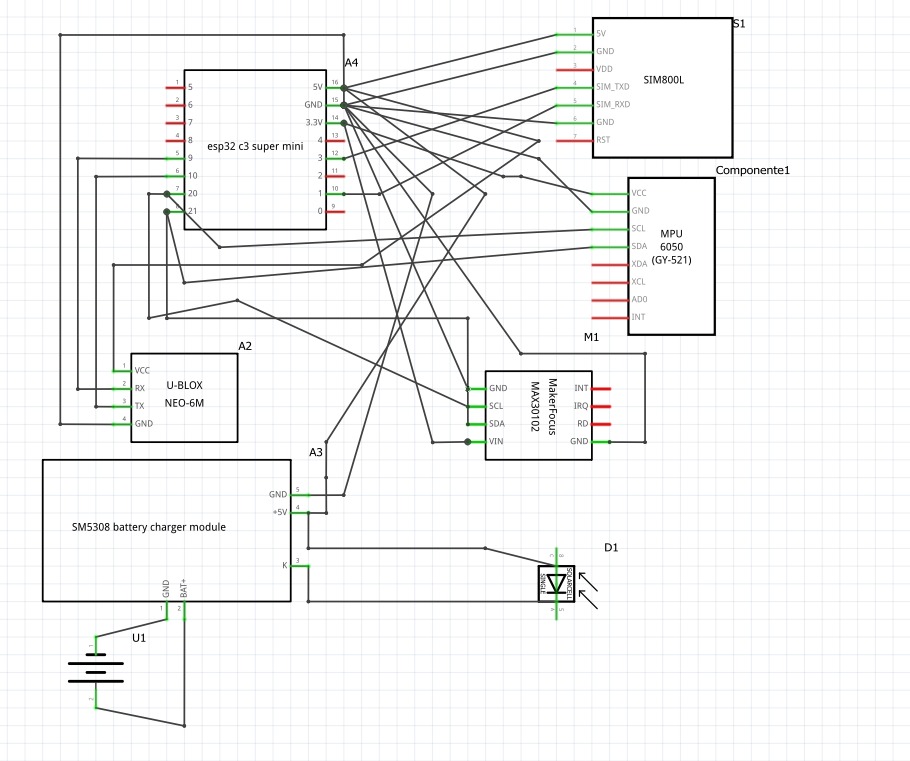Click pin 20 on the esp32
The image size is (910, 761).
(x=175, y=194)
